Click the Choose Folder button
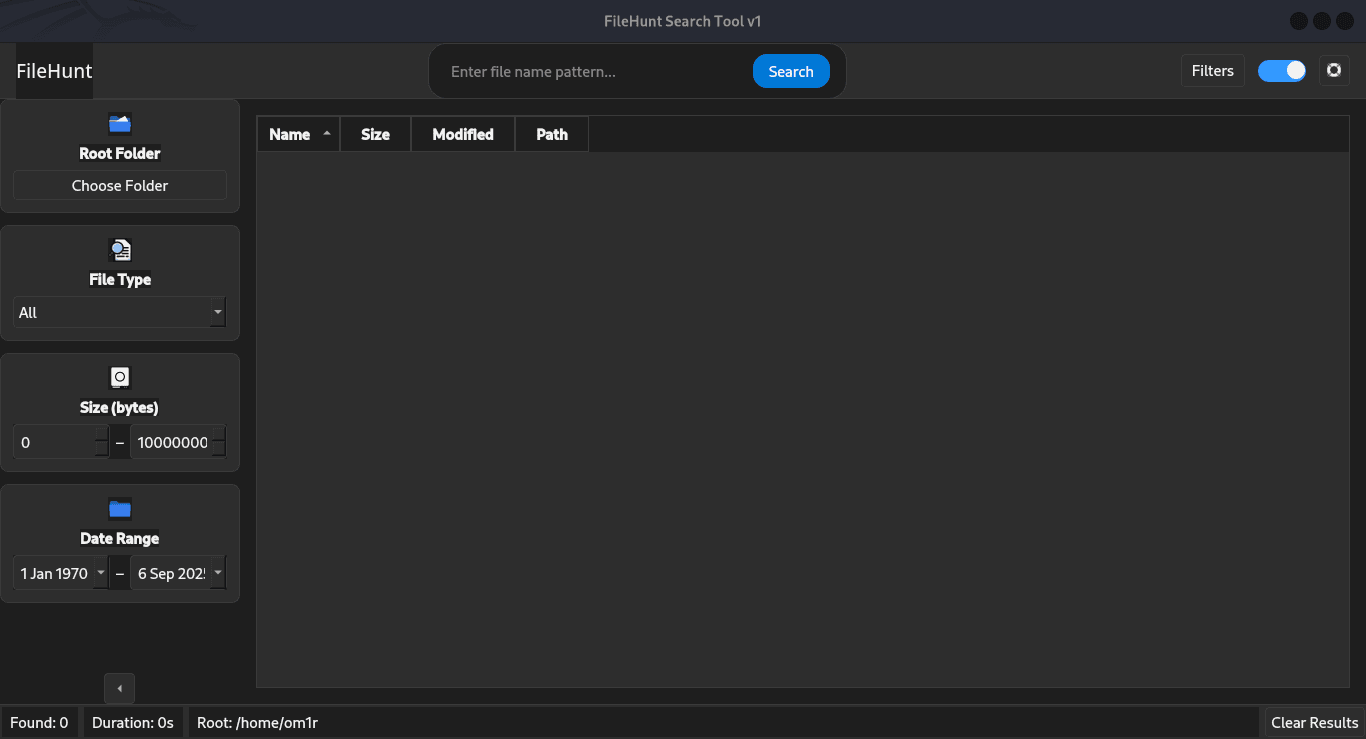Screen dimensions: 1366x739 120,185
